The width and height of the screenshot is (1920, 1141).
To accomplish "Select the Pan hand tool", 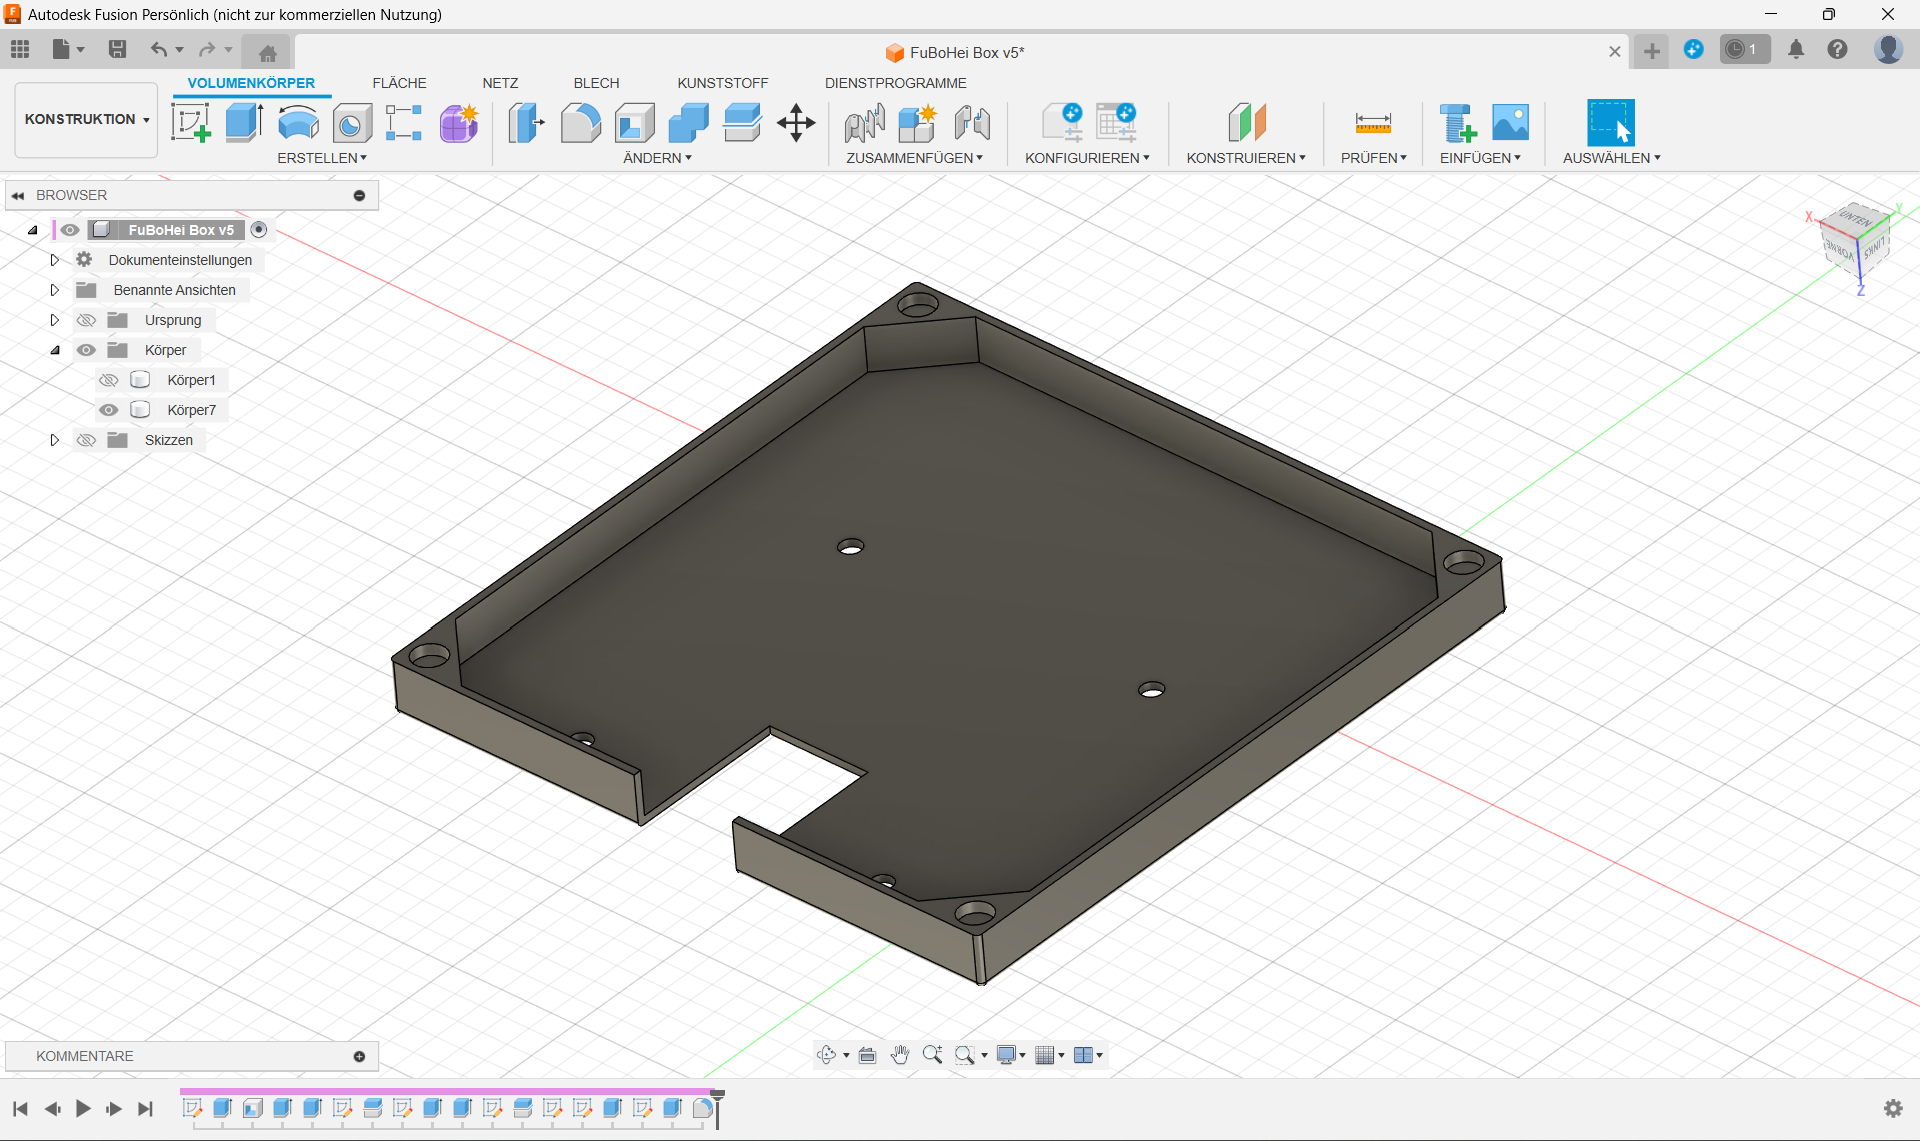I will (x=900, y=1055).
